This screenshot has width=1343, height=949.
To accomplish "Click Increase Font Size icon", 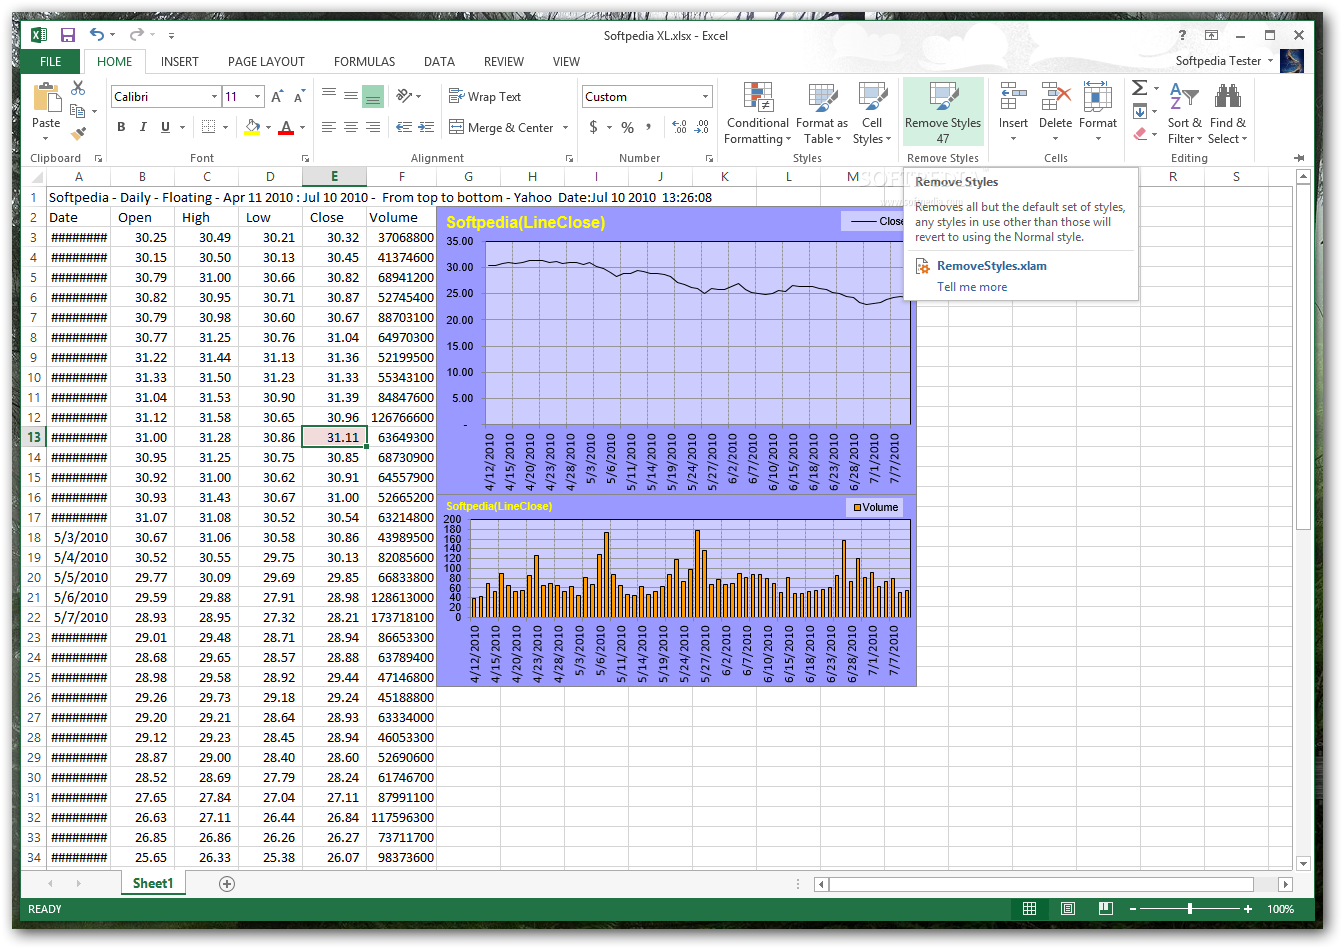I will click(277, 97).
